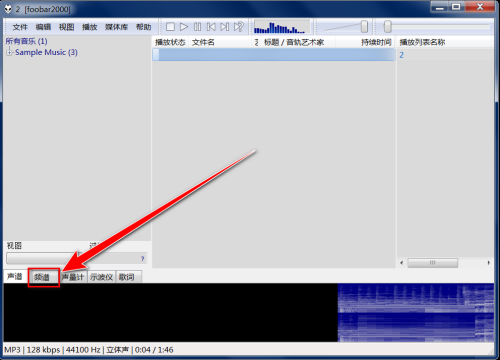Screen dimensions: 500x360
Task: Click the 立体声 channel status text
Action: click(x=118, y=350)
